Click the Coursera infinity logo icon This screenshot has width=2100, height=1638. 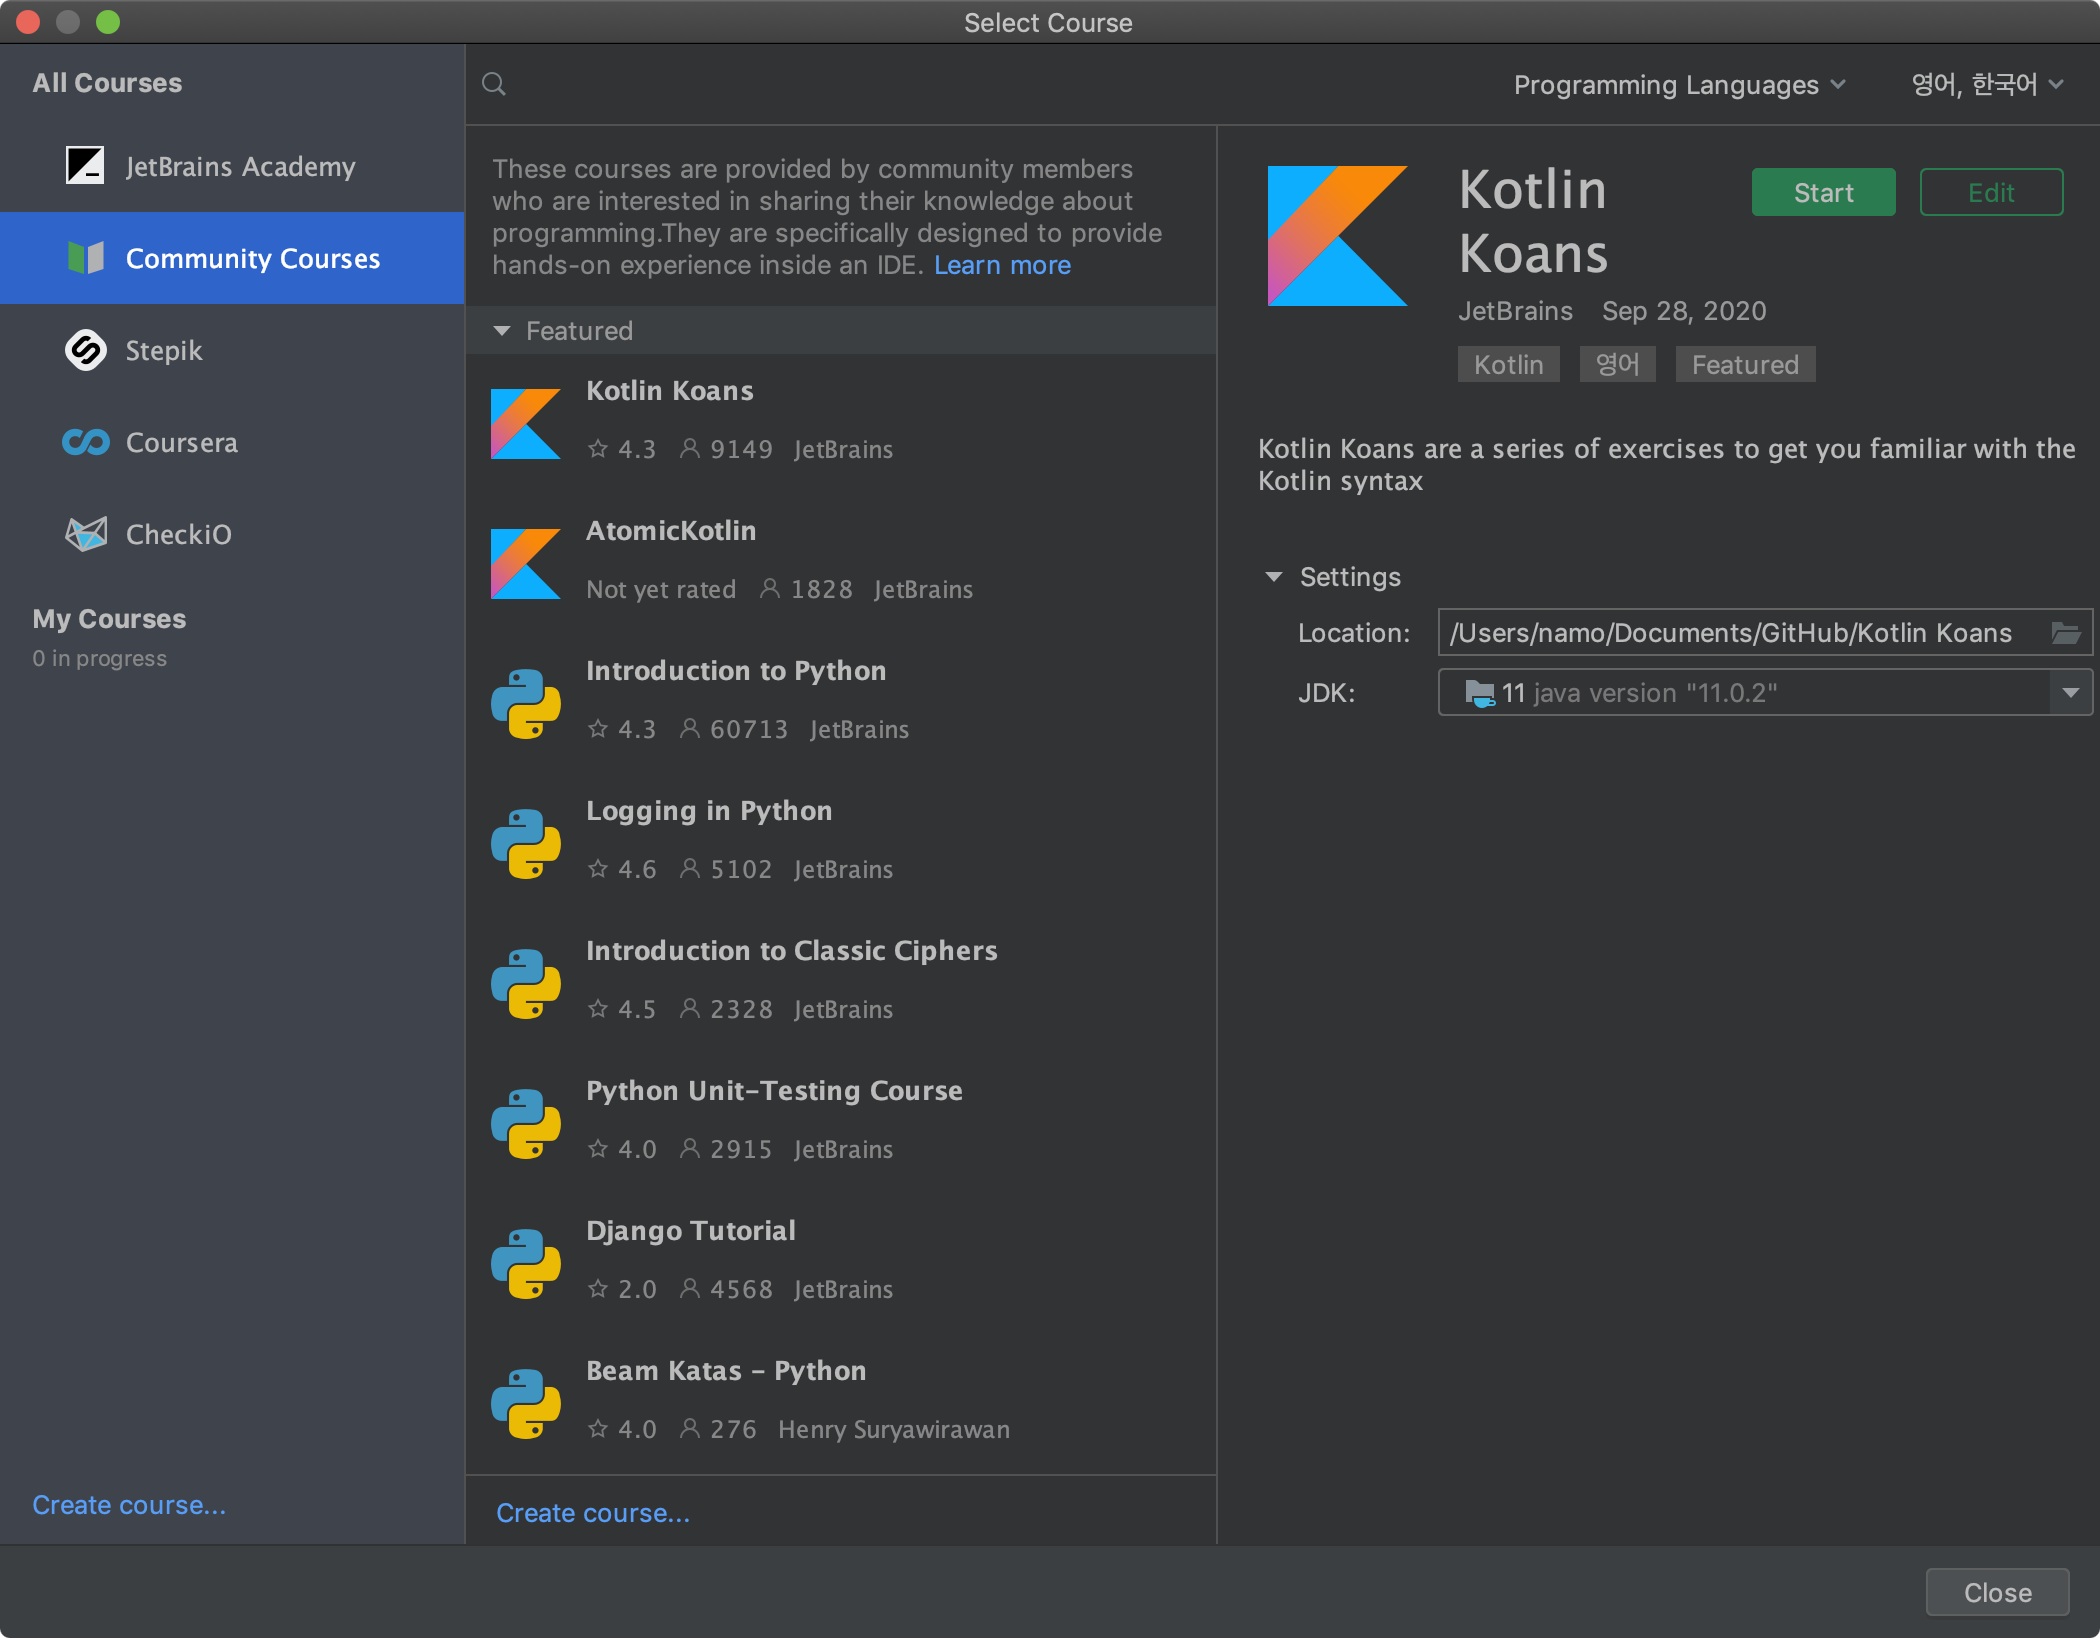point(85,442)
